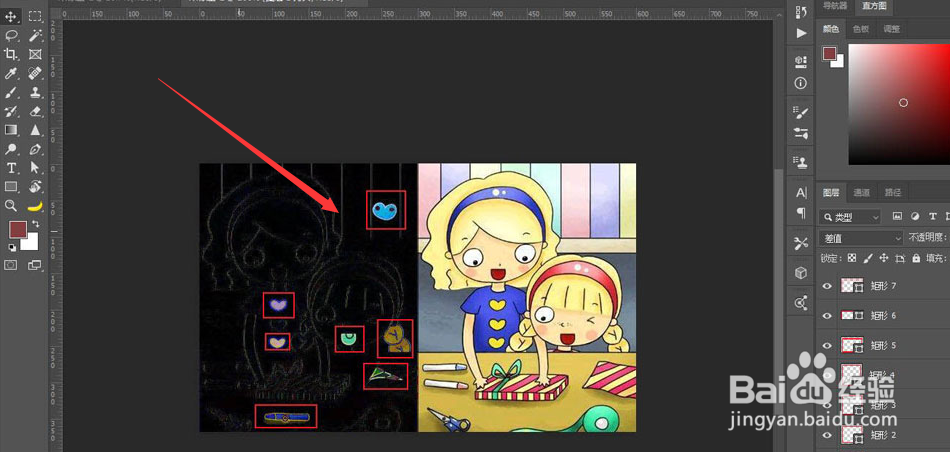Select the Sharpen triangle tool

[35, 130]
